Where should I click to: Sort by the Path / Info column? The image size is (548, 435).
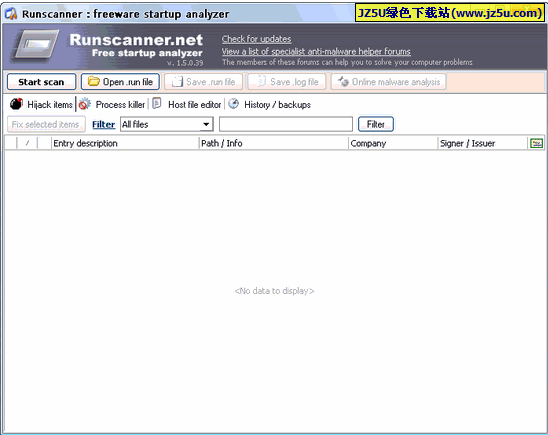pyautogui.click(x=274, y=143)
